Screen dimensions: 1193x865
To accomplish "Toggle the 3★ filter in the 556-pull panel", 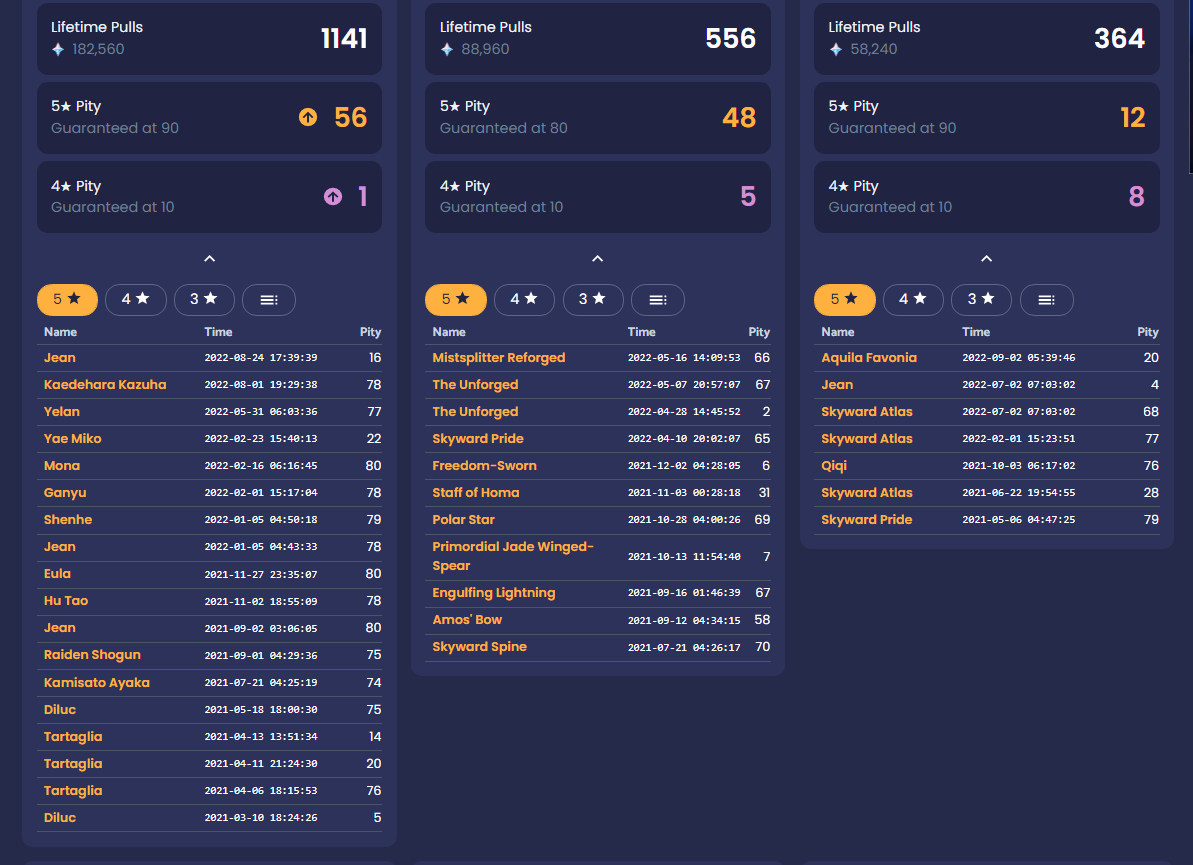I will point(593,300).
